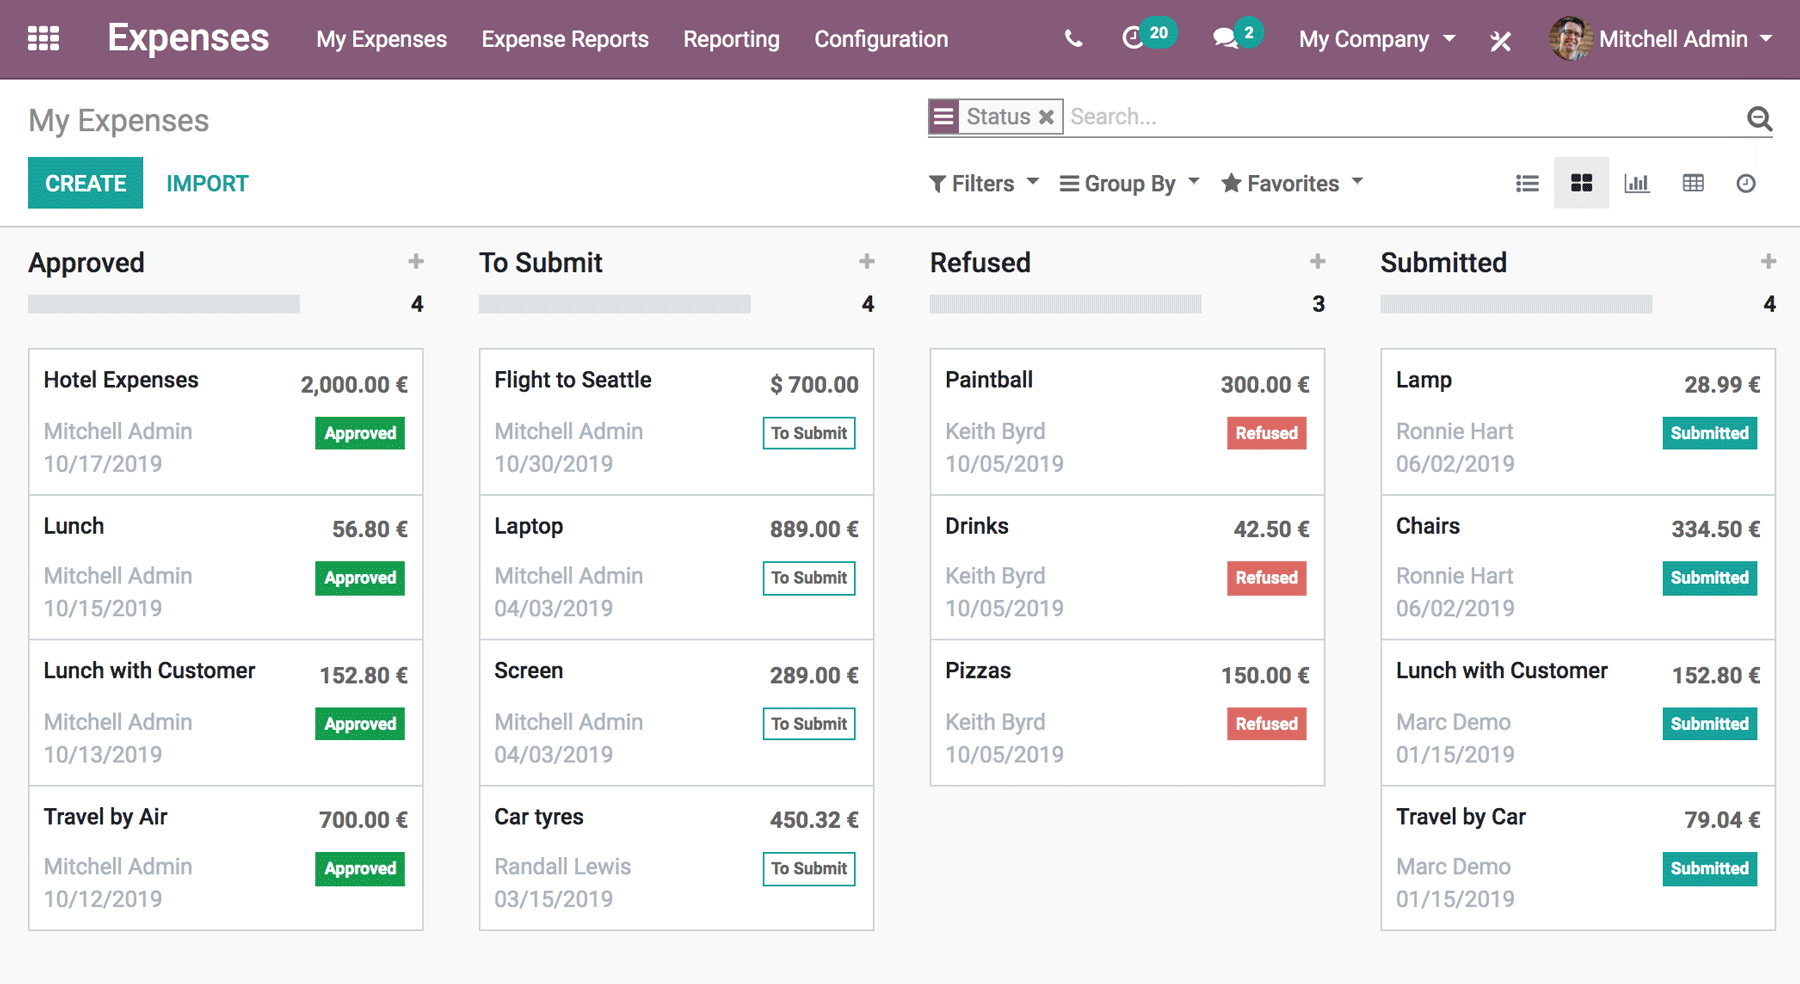Open the apps grid menu
This screenshot has height=984, width=1800.
click(43, 39)
